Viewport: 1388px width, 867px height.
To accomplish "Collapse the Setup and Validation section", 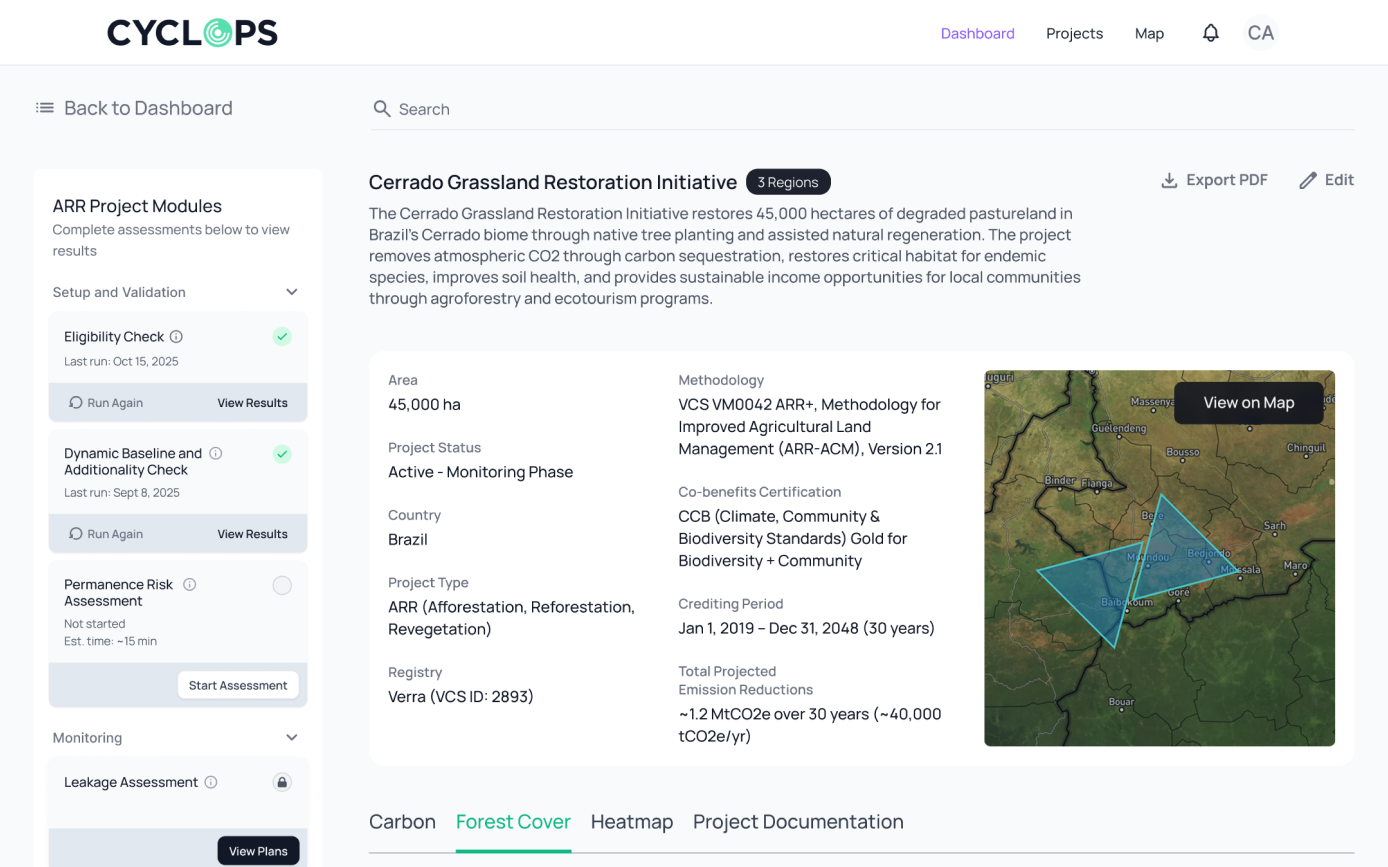I will tap(292, 292).
